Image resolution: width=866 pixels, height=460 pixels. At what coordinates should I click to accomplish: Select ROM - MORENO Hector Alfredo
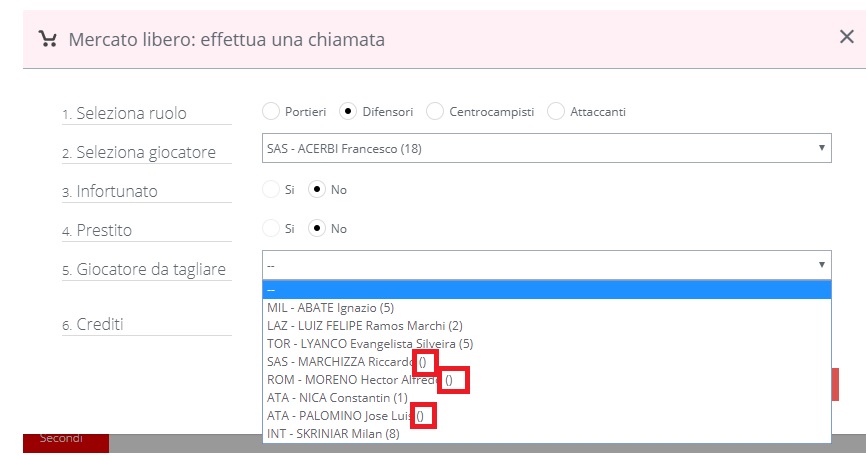point(354,379)
